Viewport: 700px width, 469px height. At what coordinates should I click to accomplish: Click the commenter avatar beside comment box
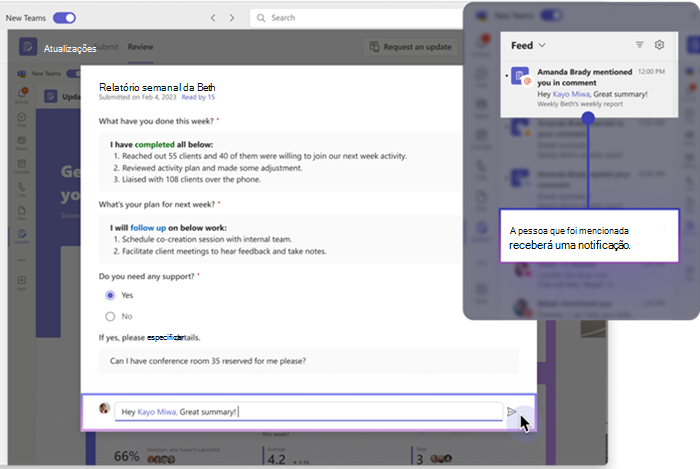coord(104,408)
